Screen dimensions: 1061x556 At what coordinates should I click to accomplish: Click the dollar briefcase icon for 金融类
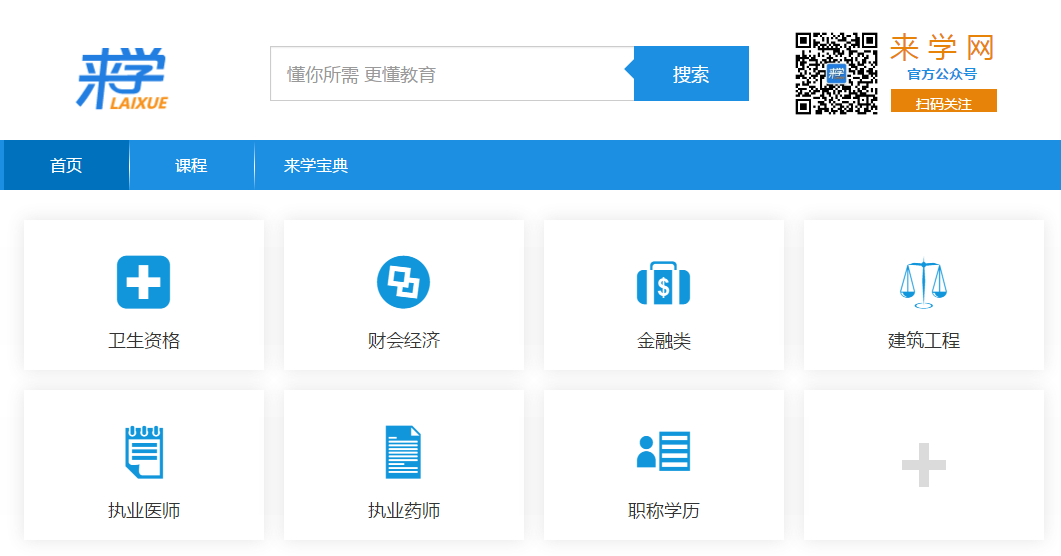click(663, 283)
